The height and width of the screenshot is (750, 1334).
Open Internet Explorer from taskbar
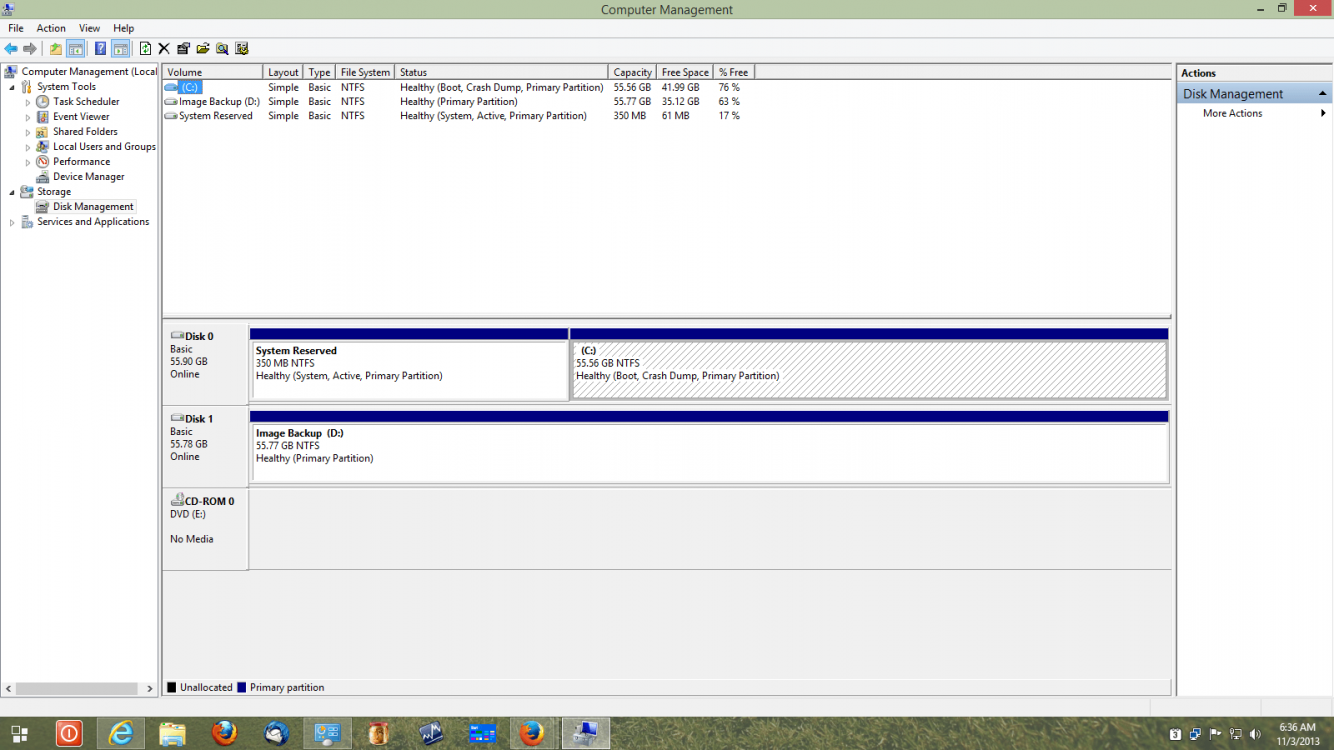(x=121, y=733)
